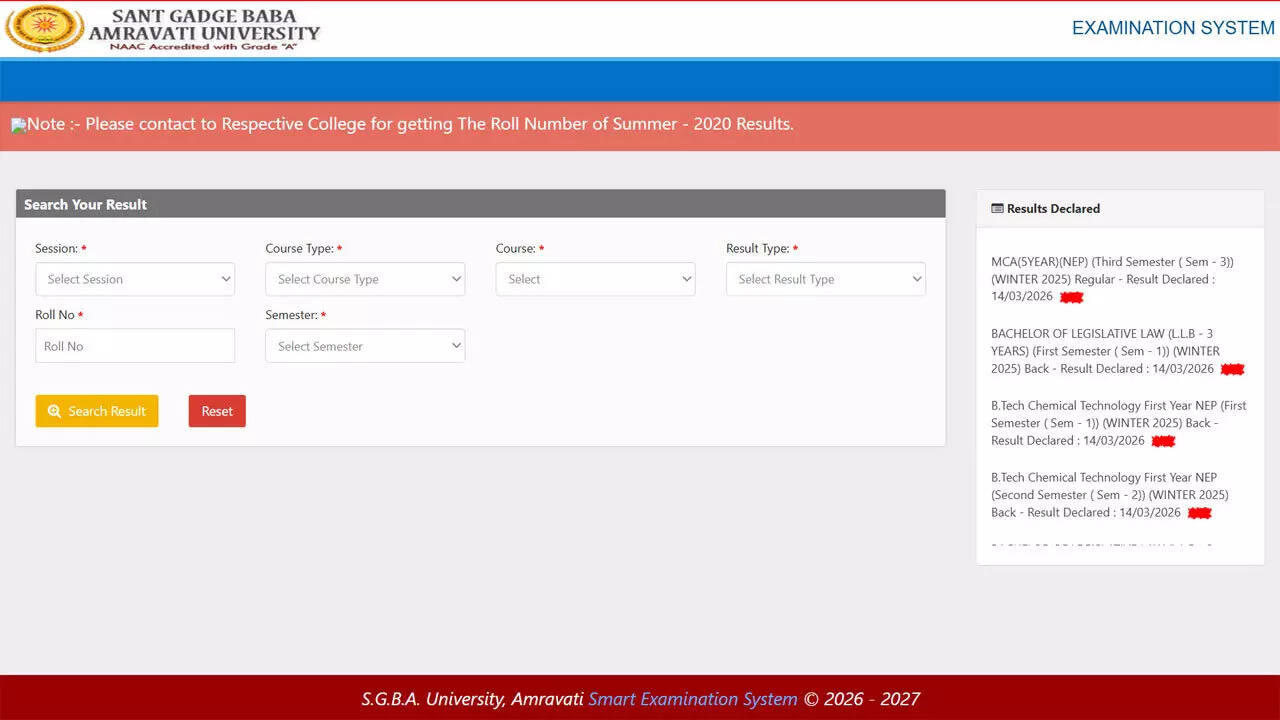1280x720 pixels.
Task: Open the Smart Examination System footer link
Action: click(693, 698)
